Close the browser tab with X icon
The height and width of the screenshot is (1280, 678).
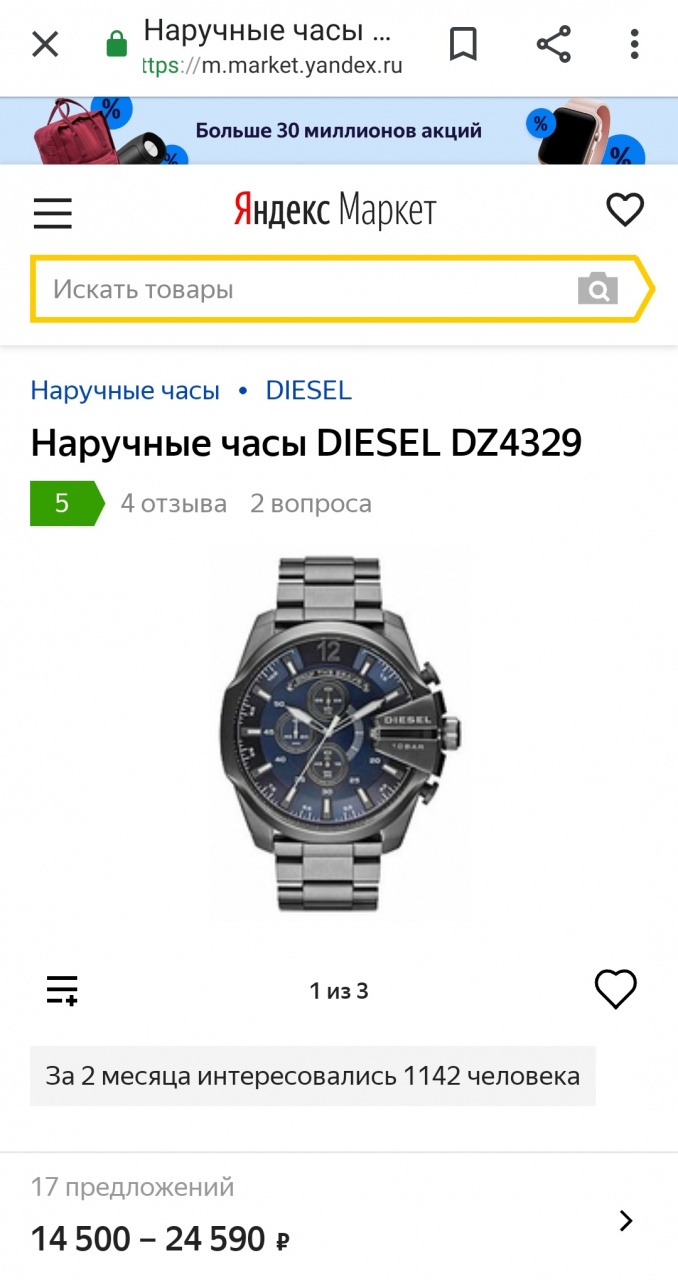tap(45, 44)
